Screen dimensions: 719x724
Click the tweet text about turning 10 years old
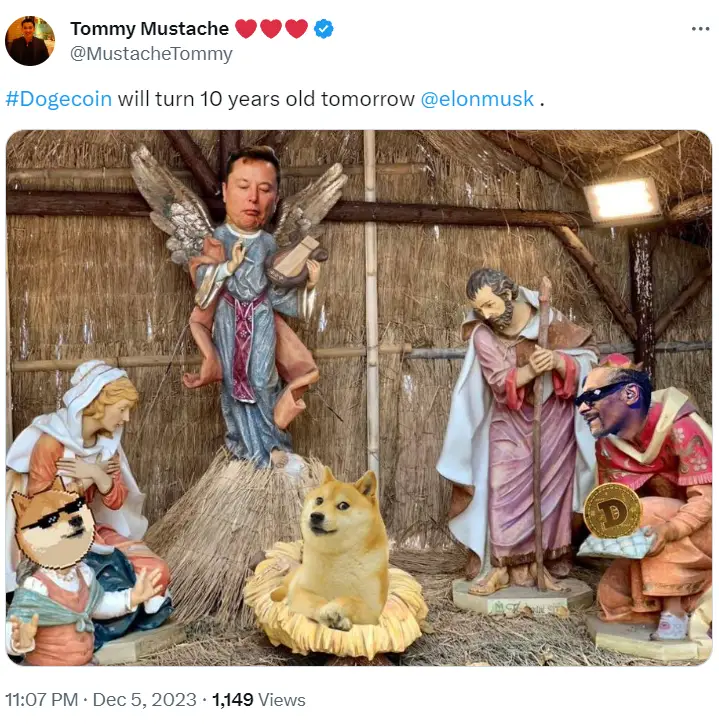pyautogui.click(x=266, y=99)
